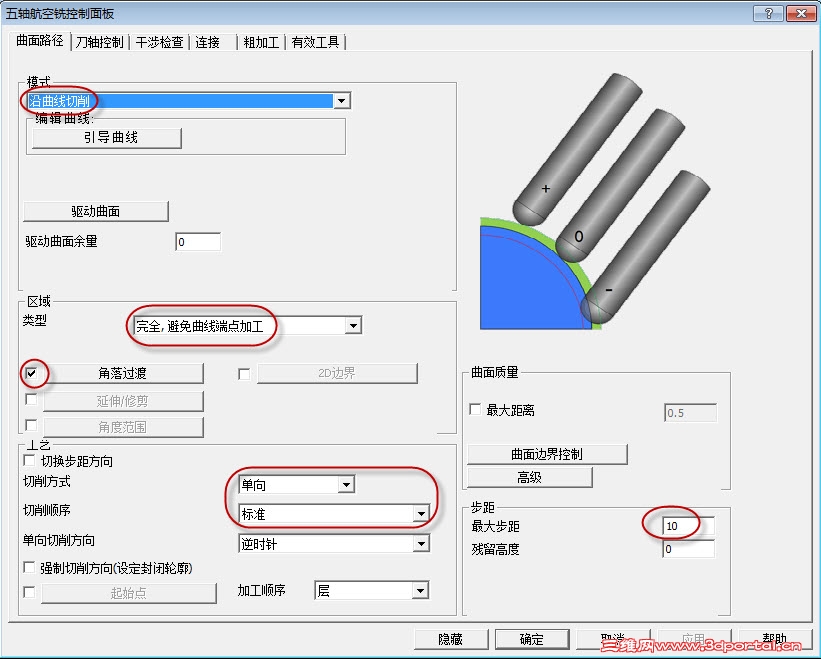Enable the 角度范围 checkbox
The height and width of the screenshot is (659, 821).
point(31,425)
